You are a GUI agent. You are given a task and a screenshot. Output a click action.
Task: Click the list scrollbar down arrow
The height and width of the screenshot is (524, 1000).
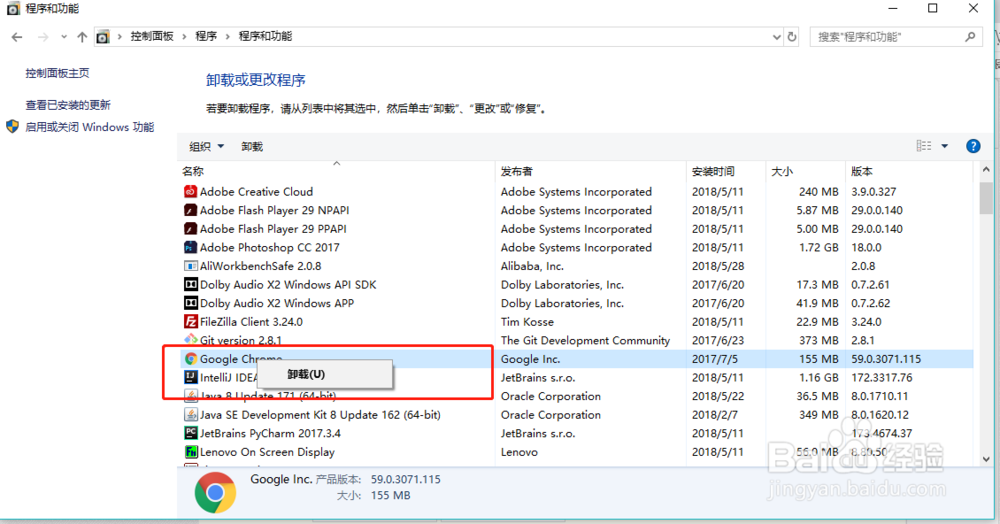pyautogui.click(x=987, y=459)
